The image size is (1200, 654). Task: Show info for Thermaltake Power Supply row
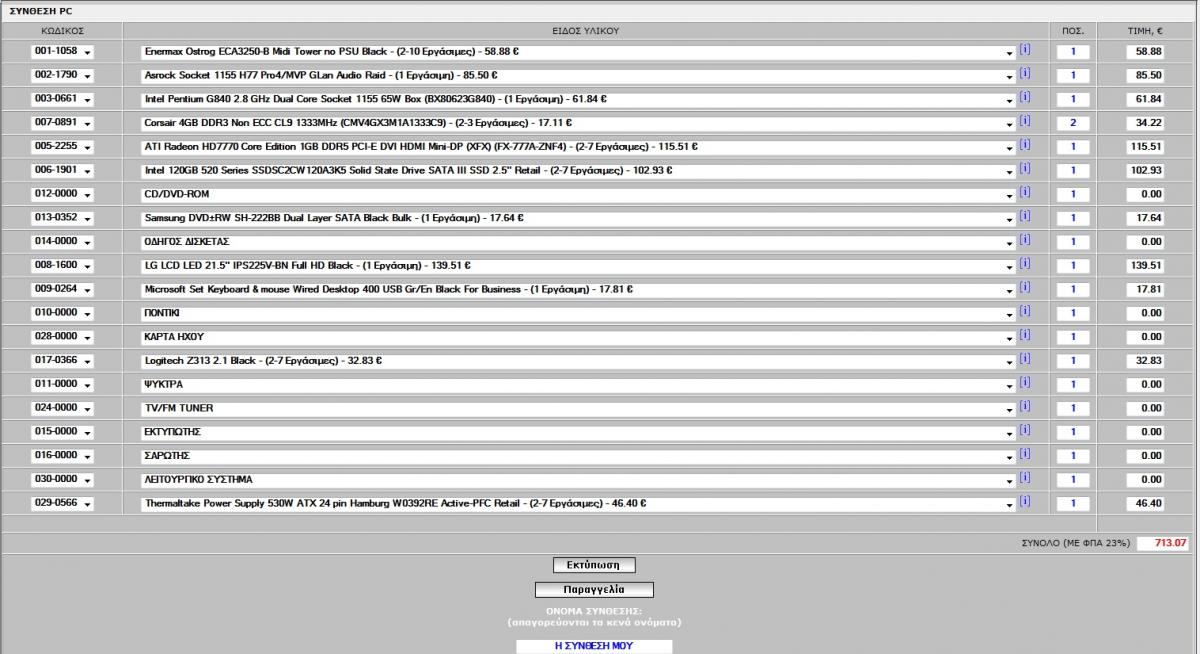point(1025,502)
